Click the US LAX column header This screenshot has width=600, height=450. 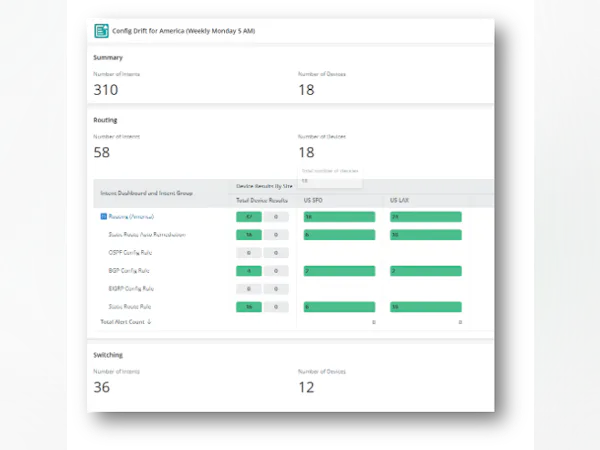pos(399,200)
